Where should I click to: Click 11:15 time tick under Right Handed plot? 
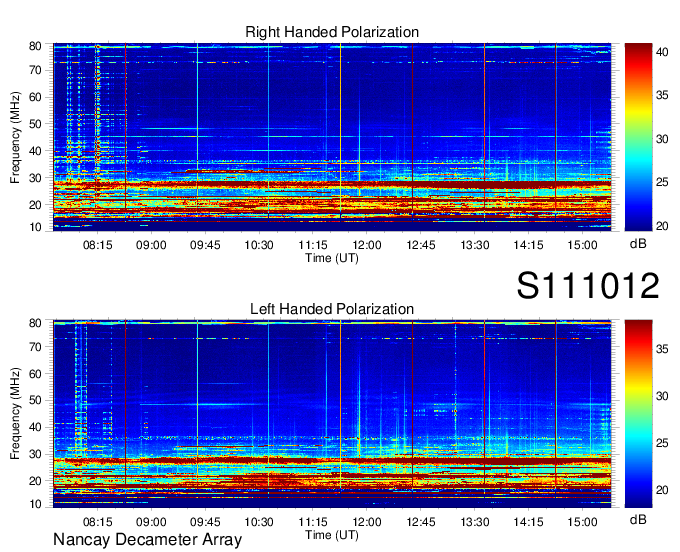click(313, 245)
